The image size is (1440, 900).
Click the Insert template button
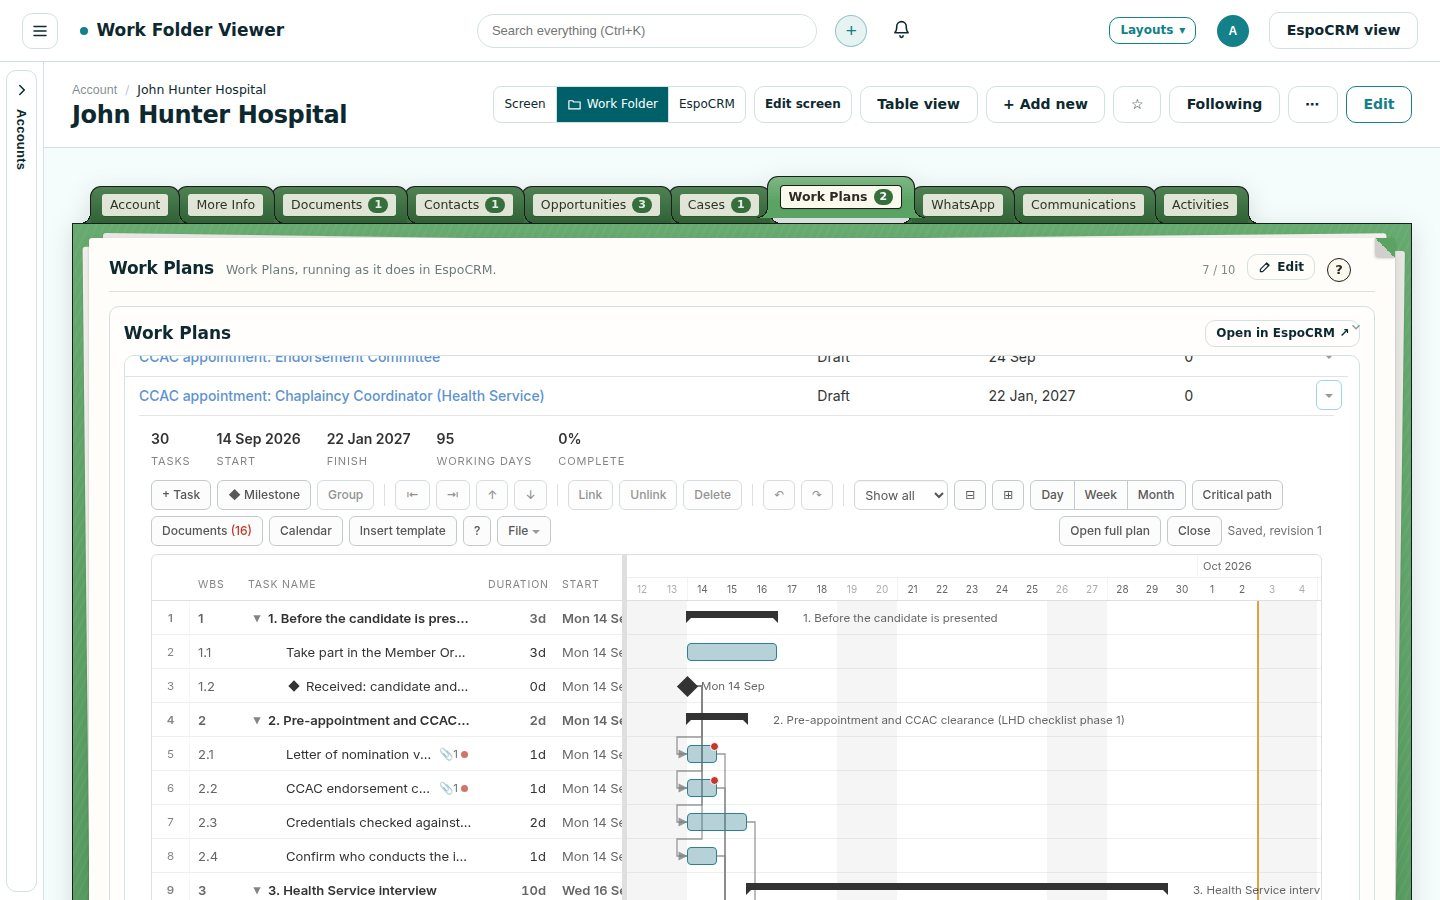(403, 531)
